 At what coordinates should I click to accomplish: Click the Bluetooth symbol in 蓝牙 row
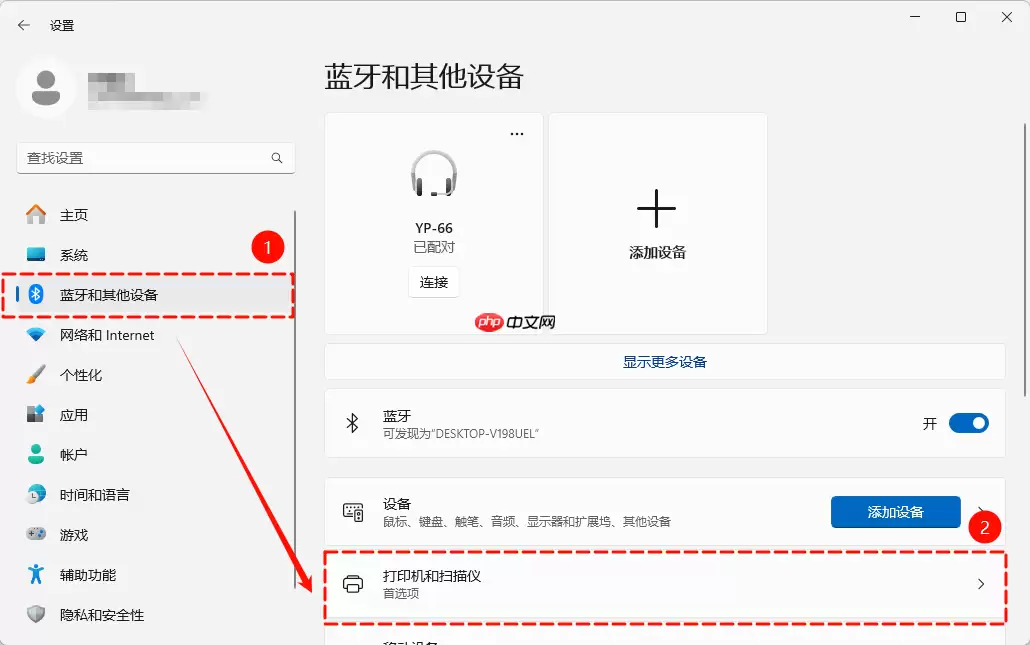coord(353,423)
